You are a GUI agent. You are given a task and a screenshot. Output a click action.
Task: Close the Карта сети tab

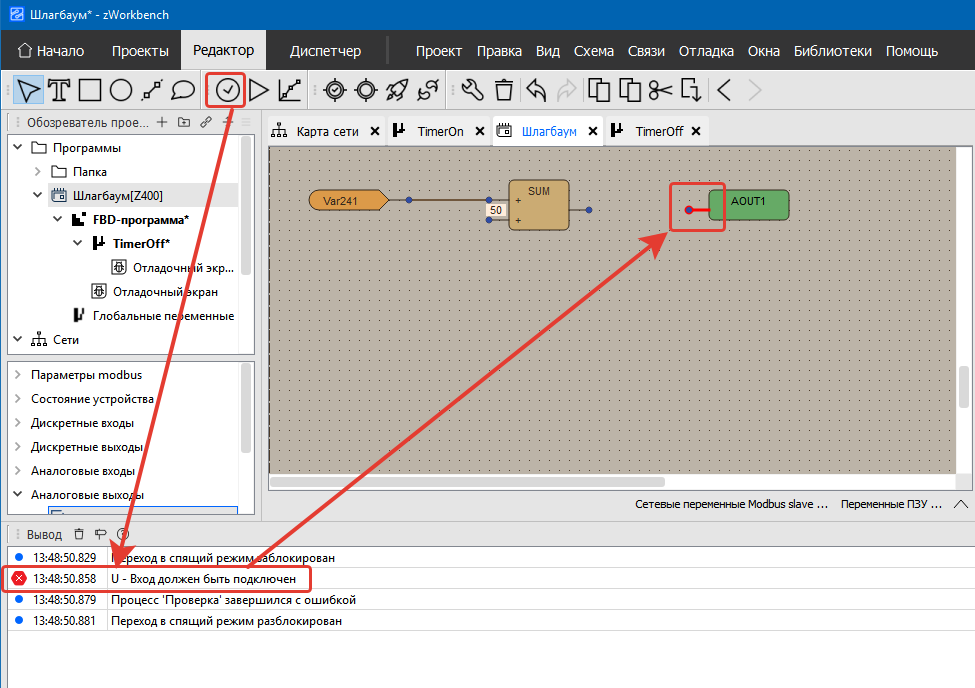(x=375, y=131)
